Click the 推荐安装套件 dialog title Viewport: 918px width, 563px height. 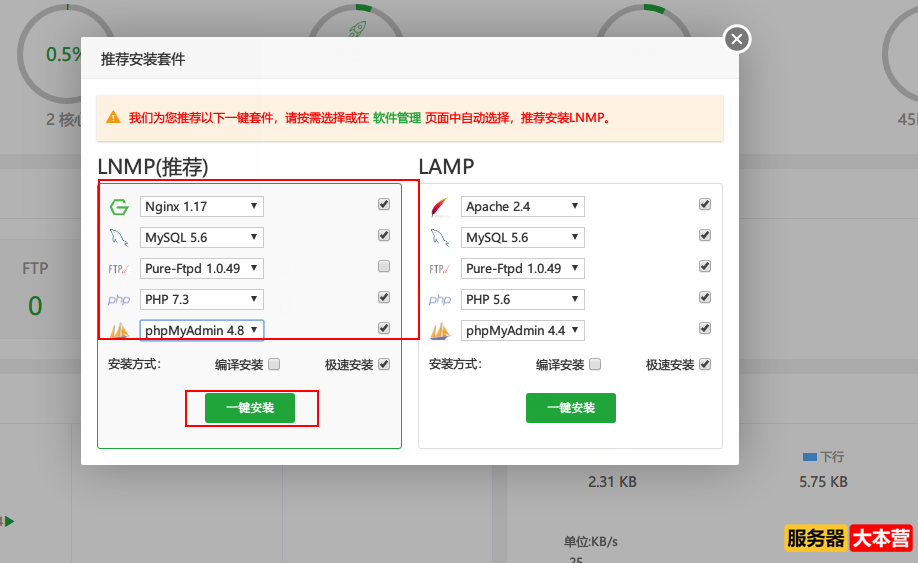point(143,59)
